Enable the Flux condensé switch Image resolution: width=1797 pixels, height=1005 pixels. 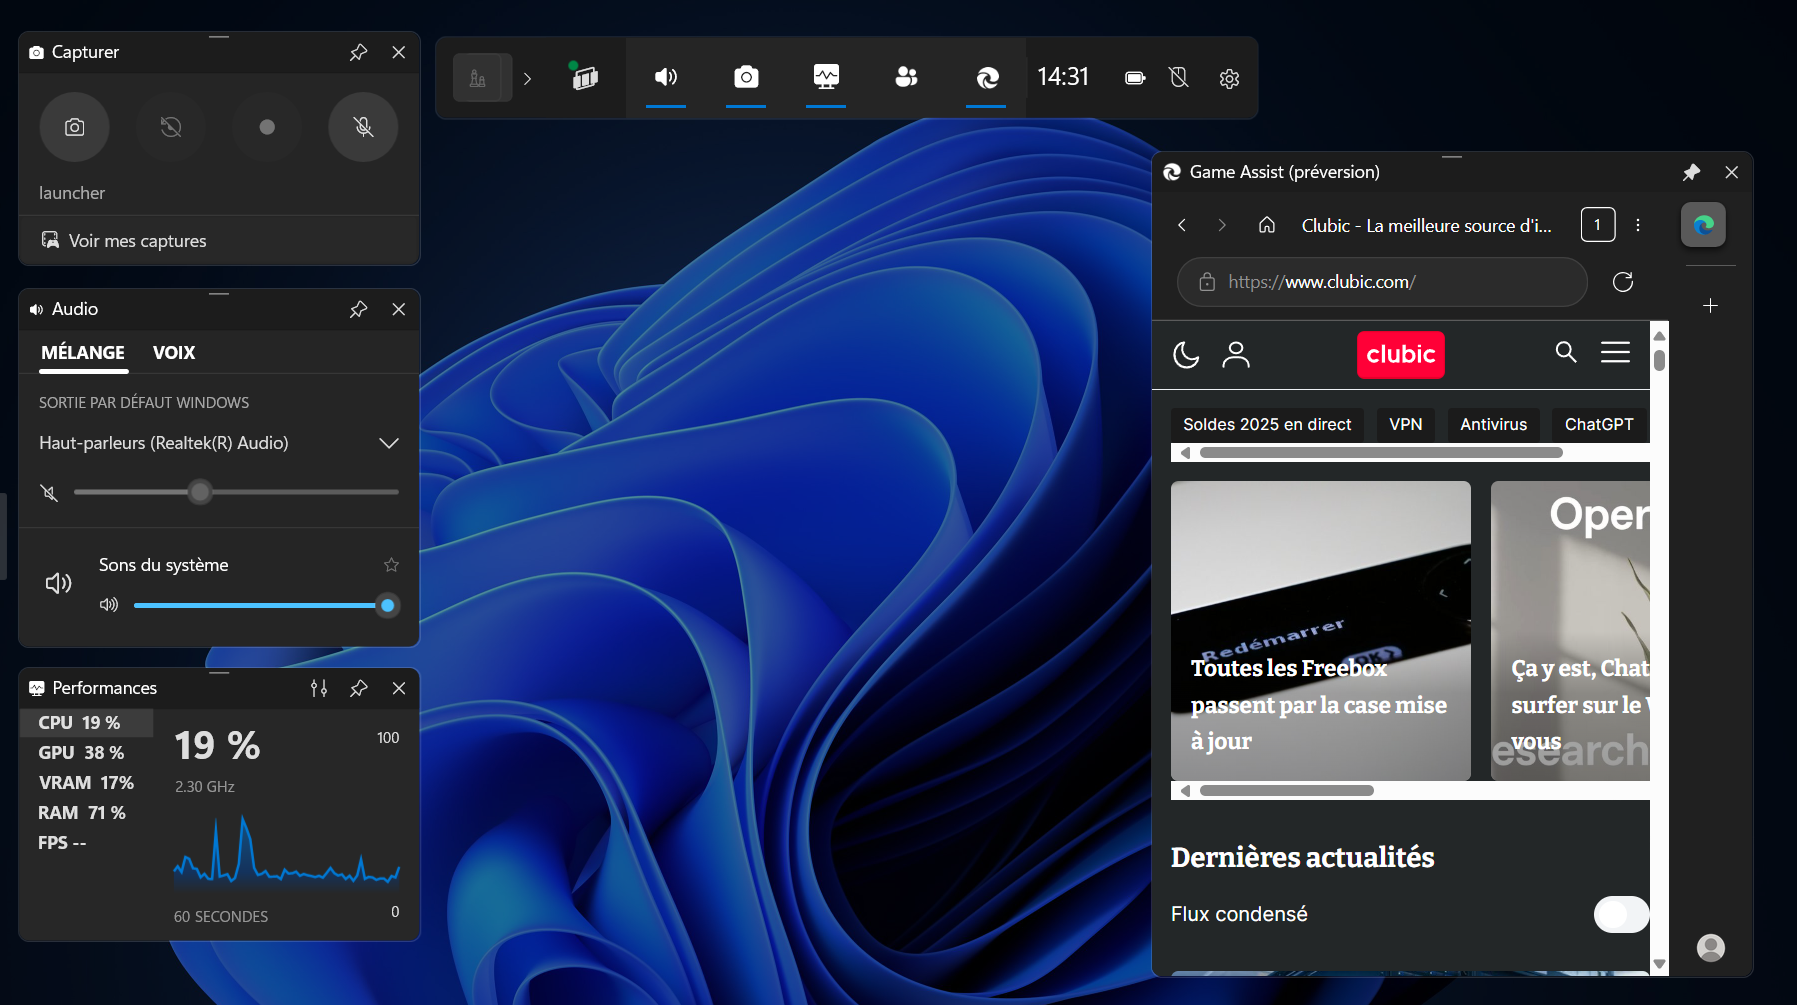click(x=1620, y=914)
